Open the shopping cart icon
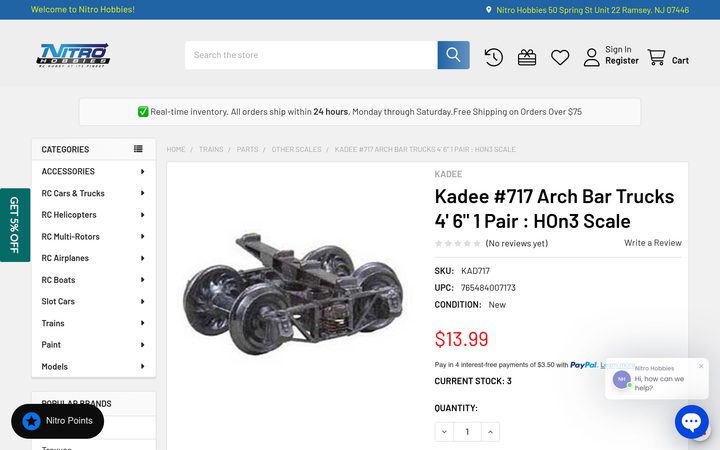This screenshot has width=720, height=450. click(x=656, y=57)
